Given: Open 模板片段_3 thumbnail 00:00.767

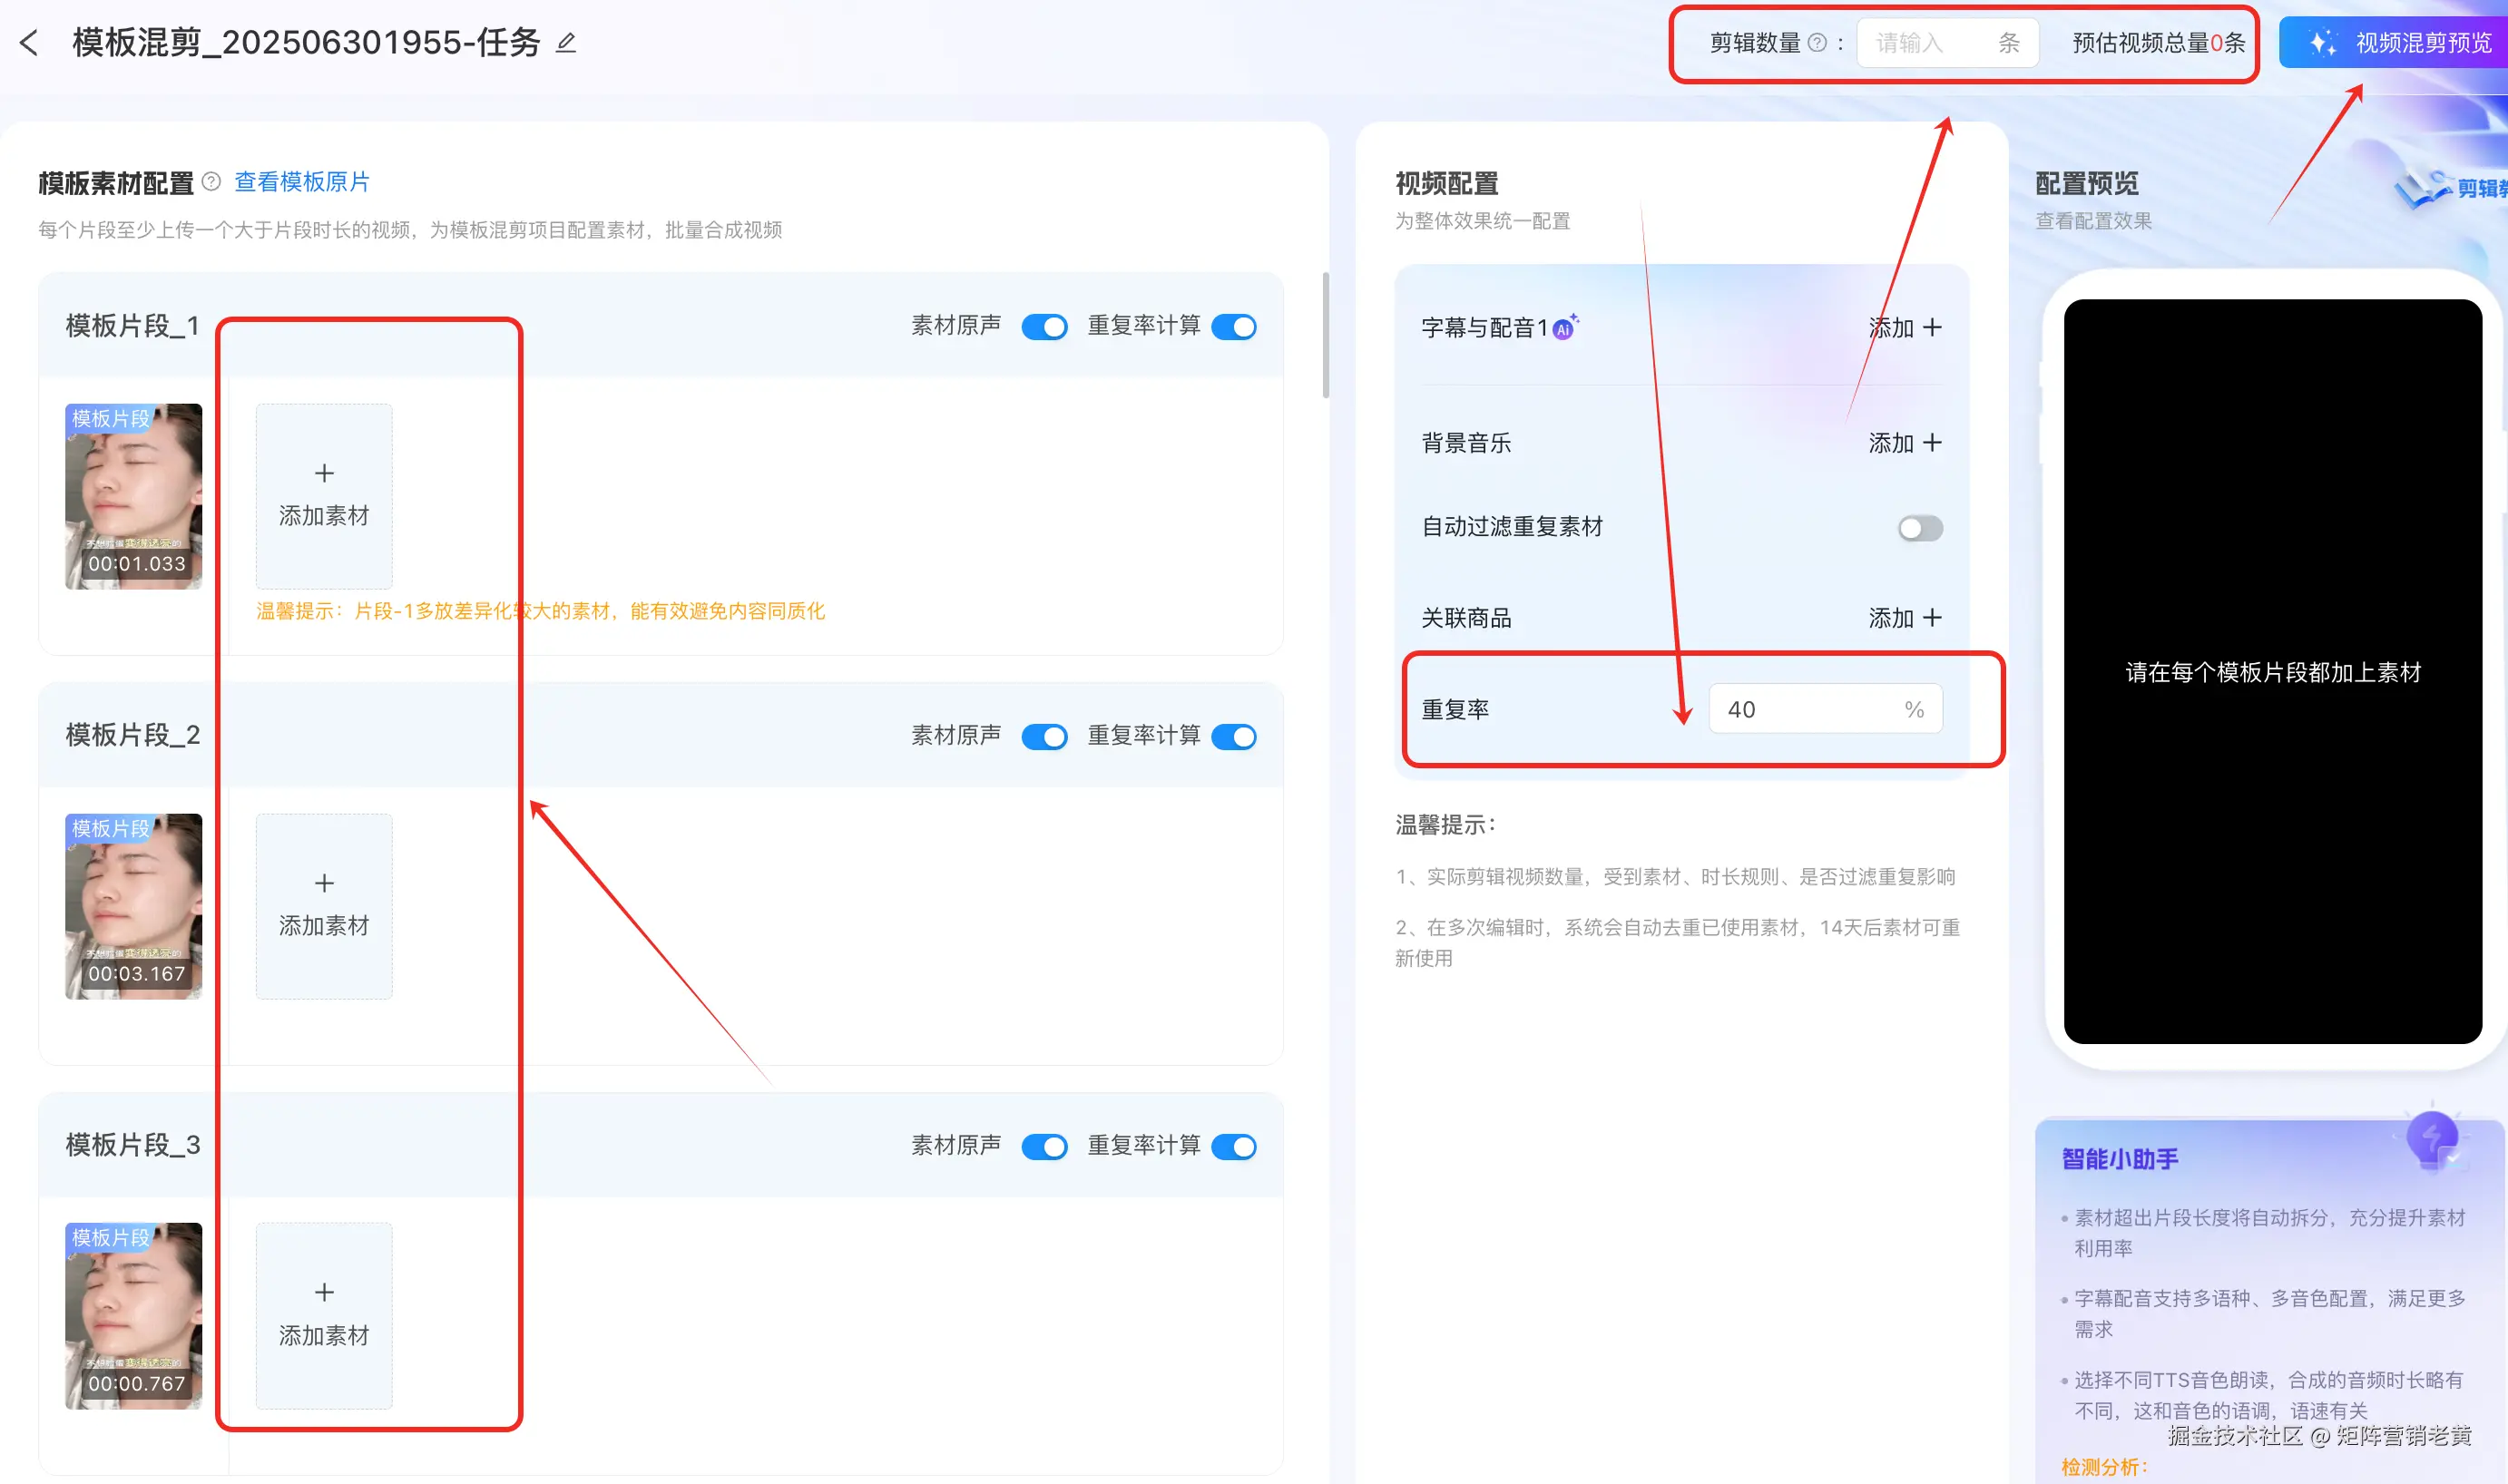Looking at the screenshot, I should [134, 1316].
